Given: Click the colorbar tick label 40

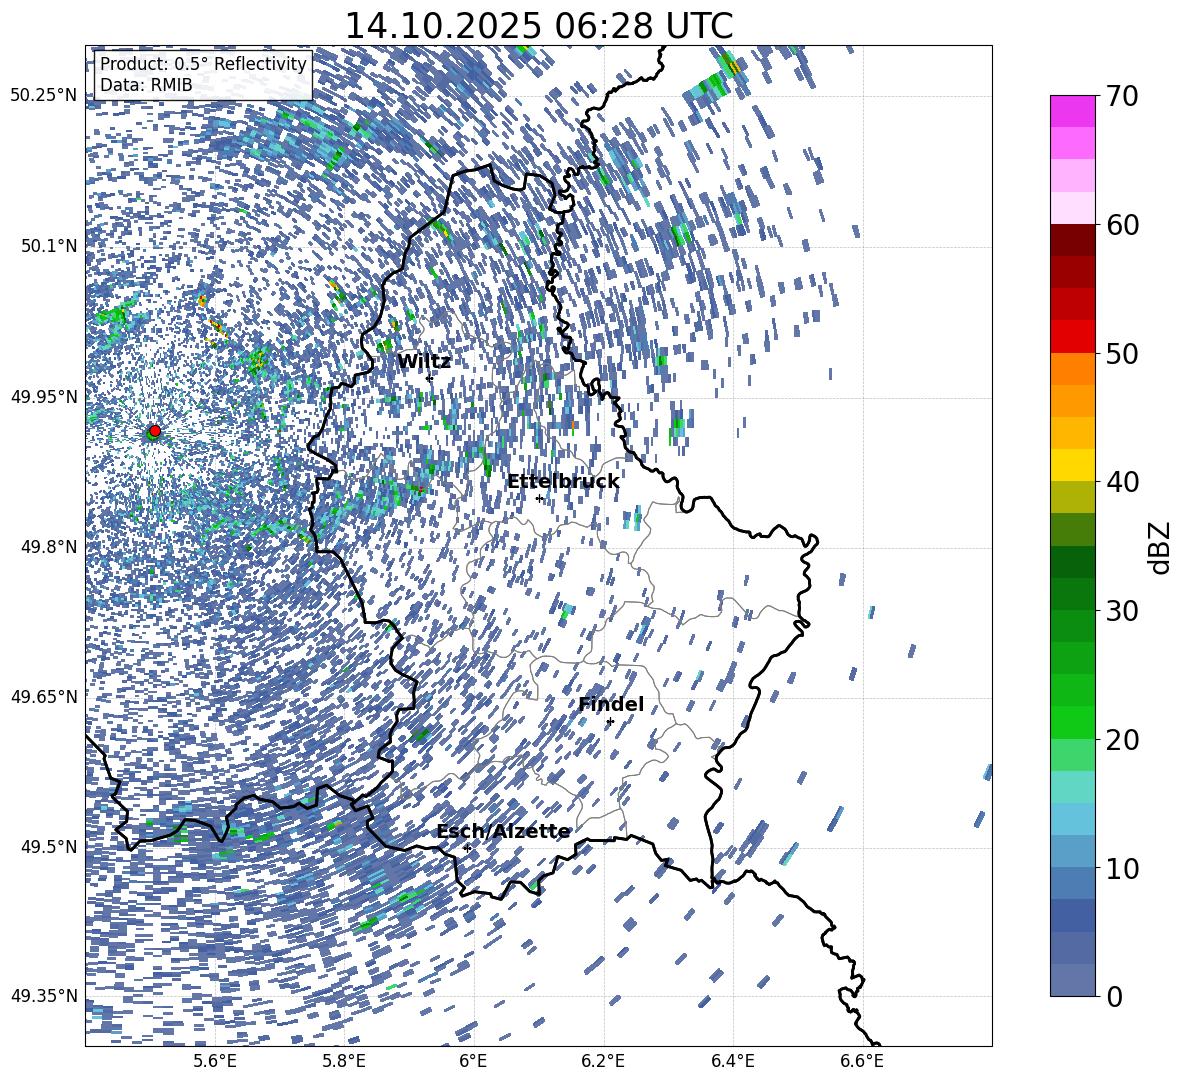Looking at the screenshot, I should (x=1122, y=482).
